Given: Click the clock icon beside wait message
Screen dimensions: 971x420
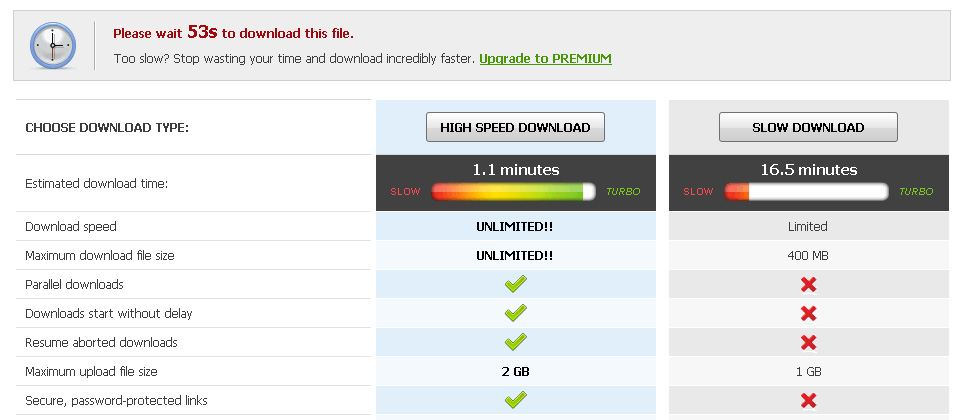Looking at the screenshot, I should tap(53, 45).
